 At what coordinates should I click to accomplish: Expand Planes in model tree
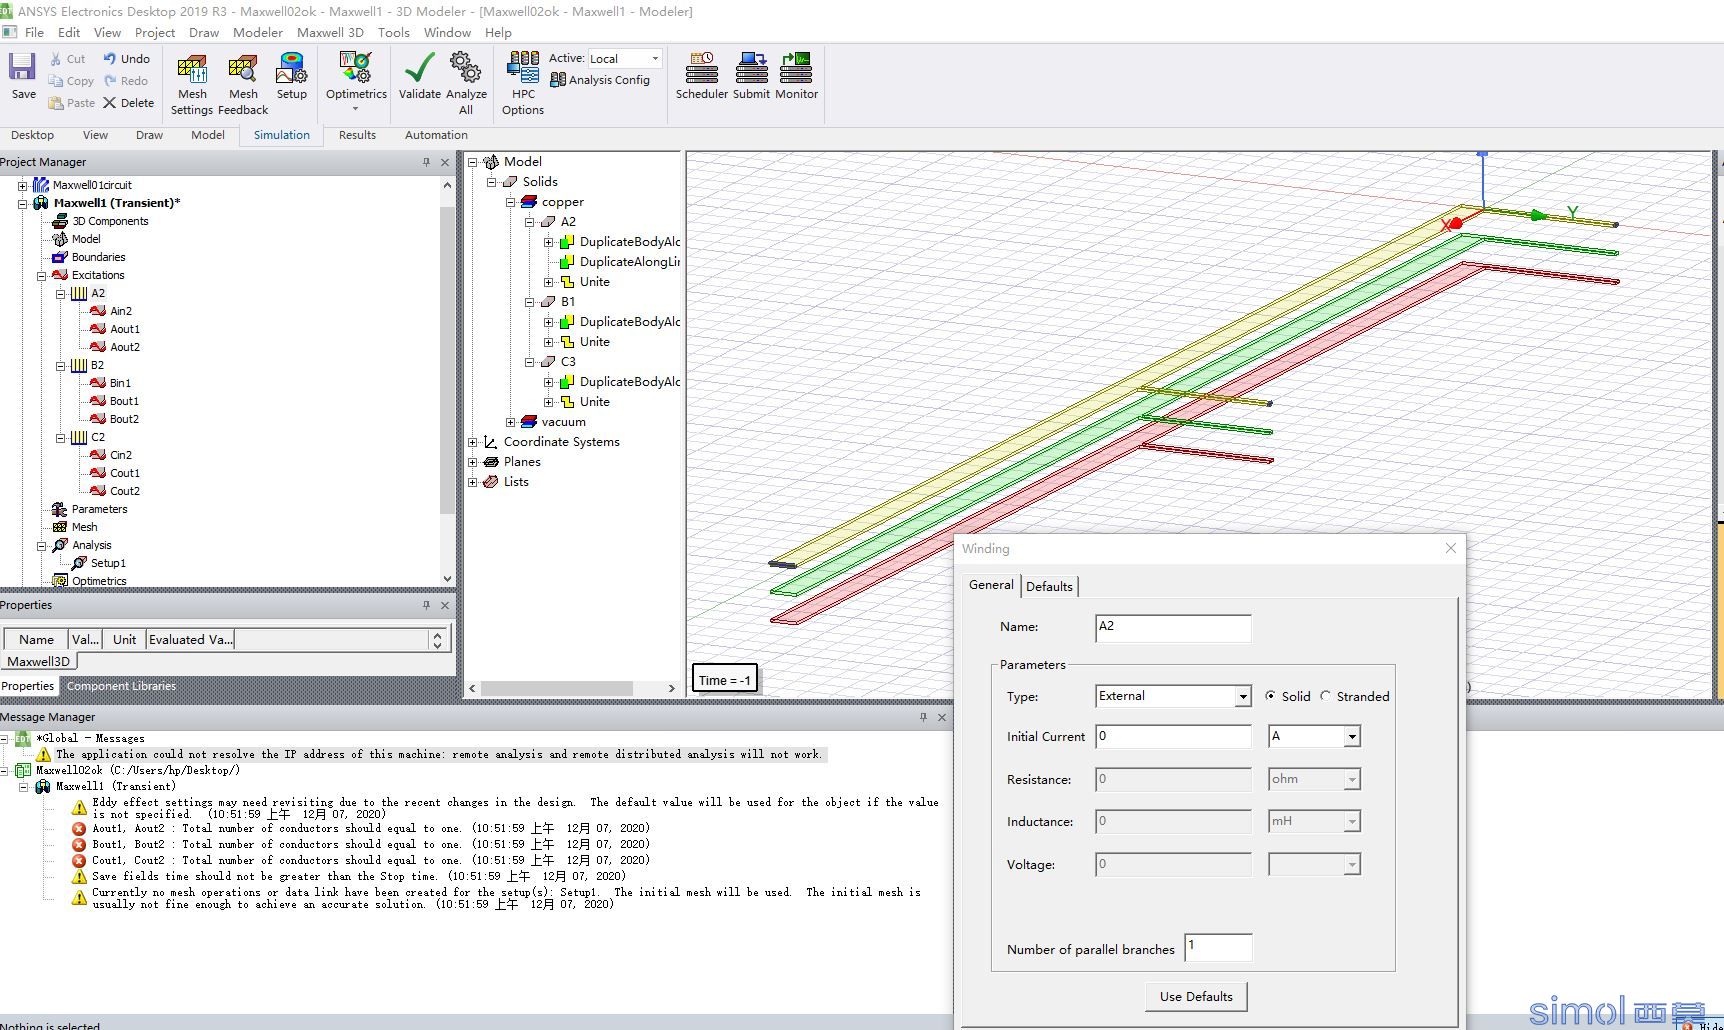coord(473,462)
